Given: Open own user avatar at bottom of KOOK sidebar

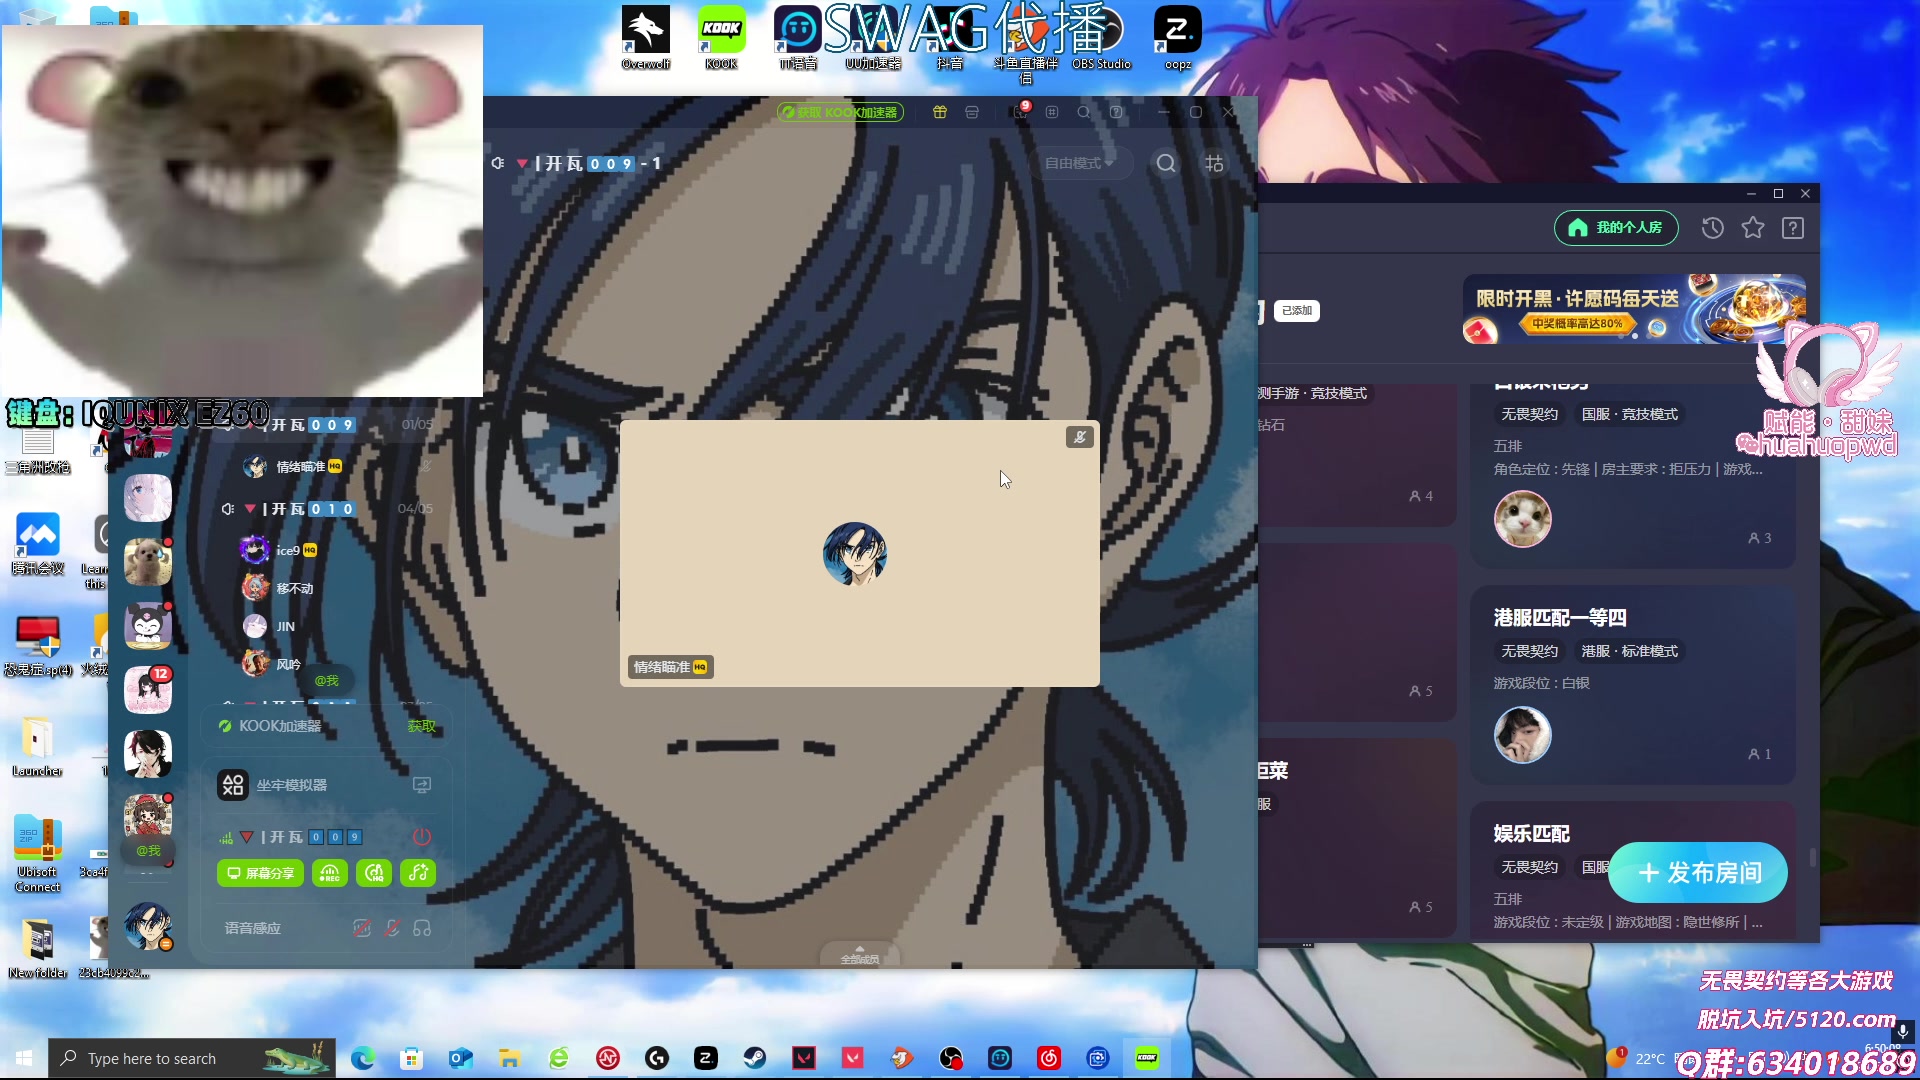Looking at the screenshot, I should (x=148, y=925).
